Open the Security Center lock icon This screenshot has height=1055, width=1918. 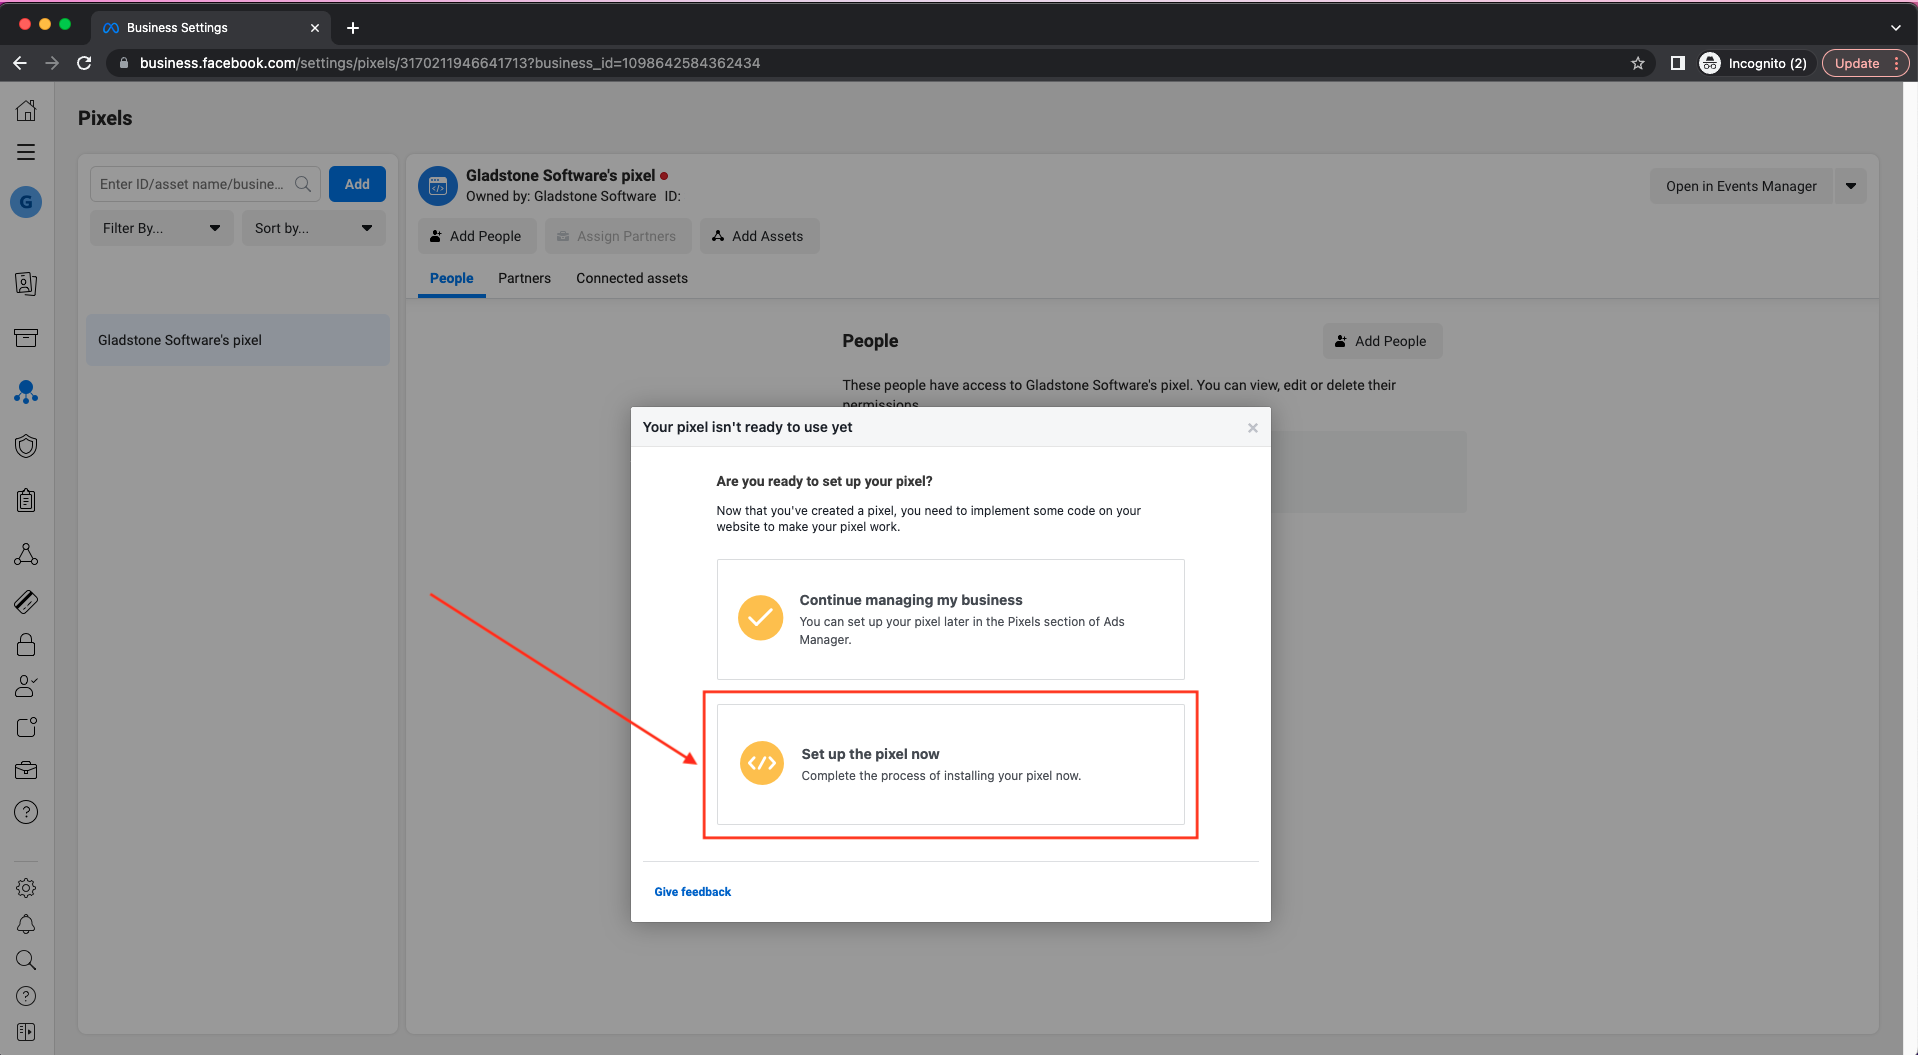[26, 644]
